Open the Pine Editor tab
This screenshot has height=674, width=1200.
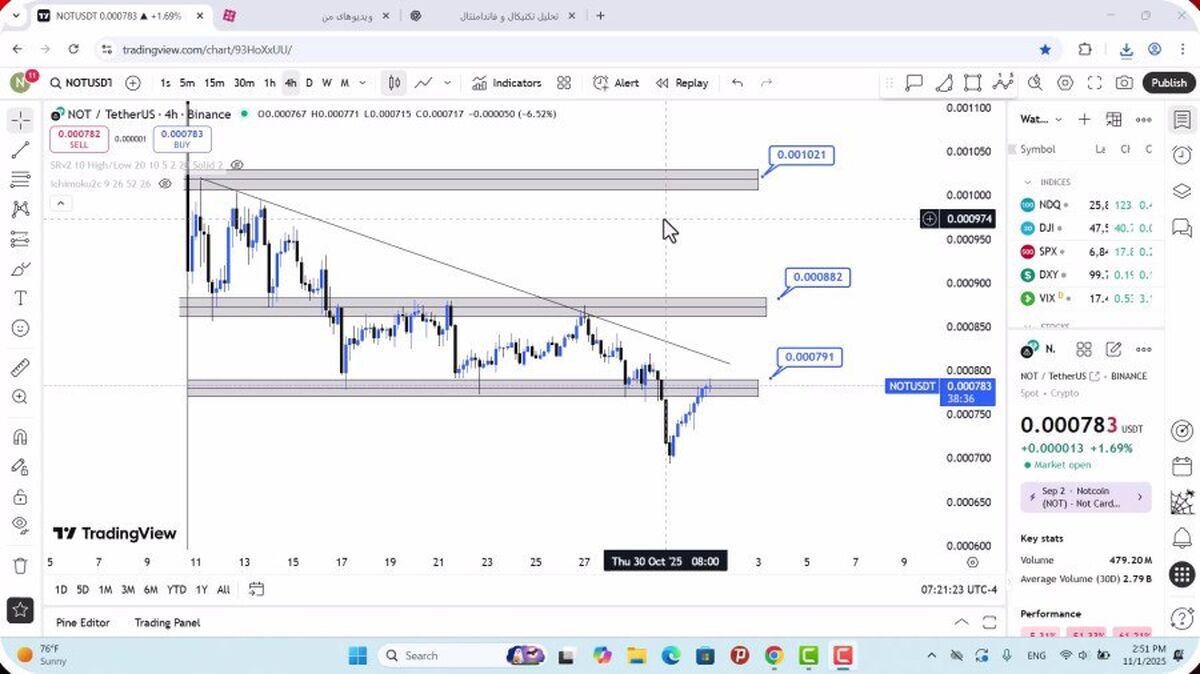tap(83, 622)
